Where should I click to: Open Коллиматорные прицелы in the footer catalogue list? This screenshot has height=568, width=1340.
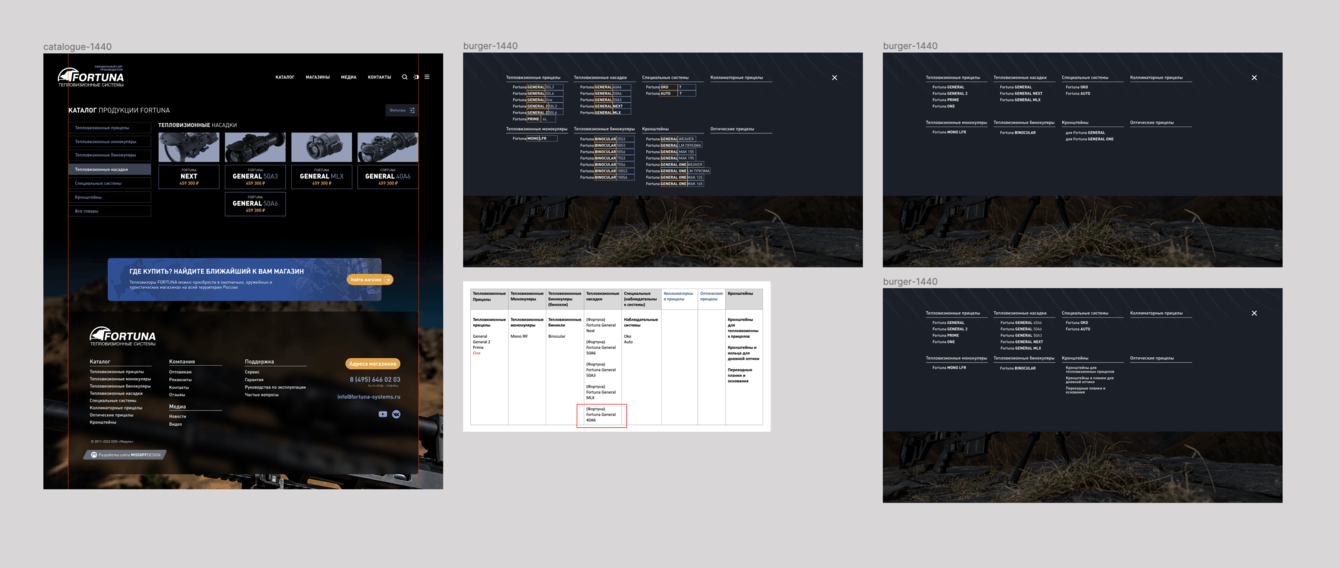tap(115, 408)
